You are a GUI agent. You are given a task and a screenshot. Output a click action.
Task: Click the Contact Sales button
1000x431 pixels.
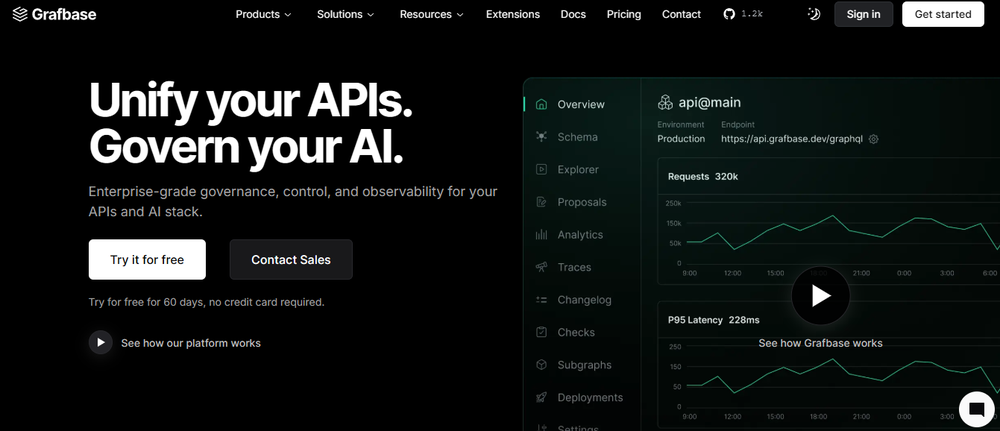pos(291,260)
